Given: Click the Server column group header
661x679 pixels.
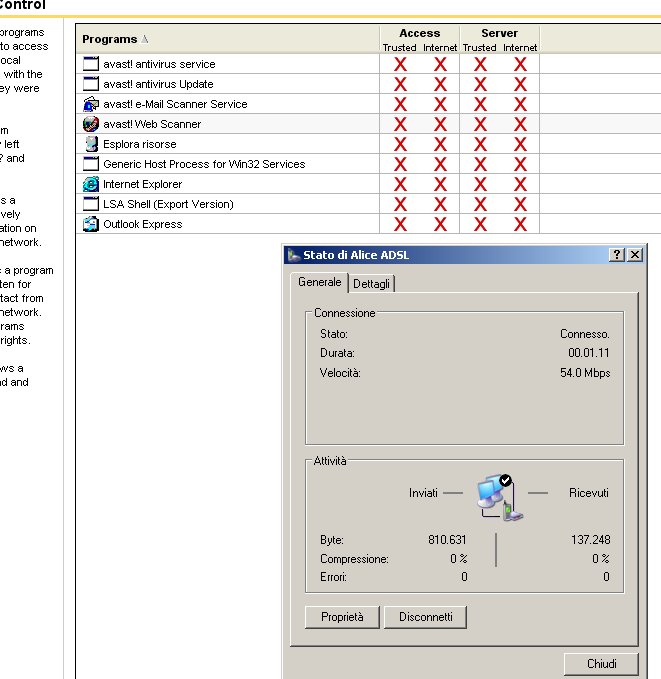Looking at the screenshot, I should (499, 33).
